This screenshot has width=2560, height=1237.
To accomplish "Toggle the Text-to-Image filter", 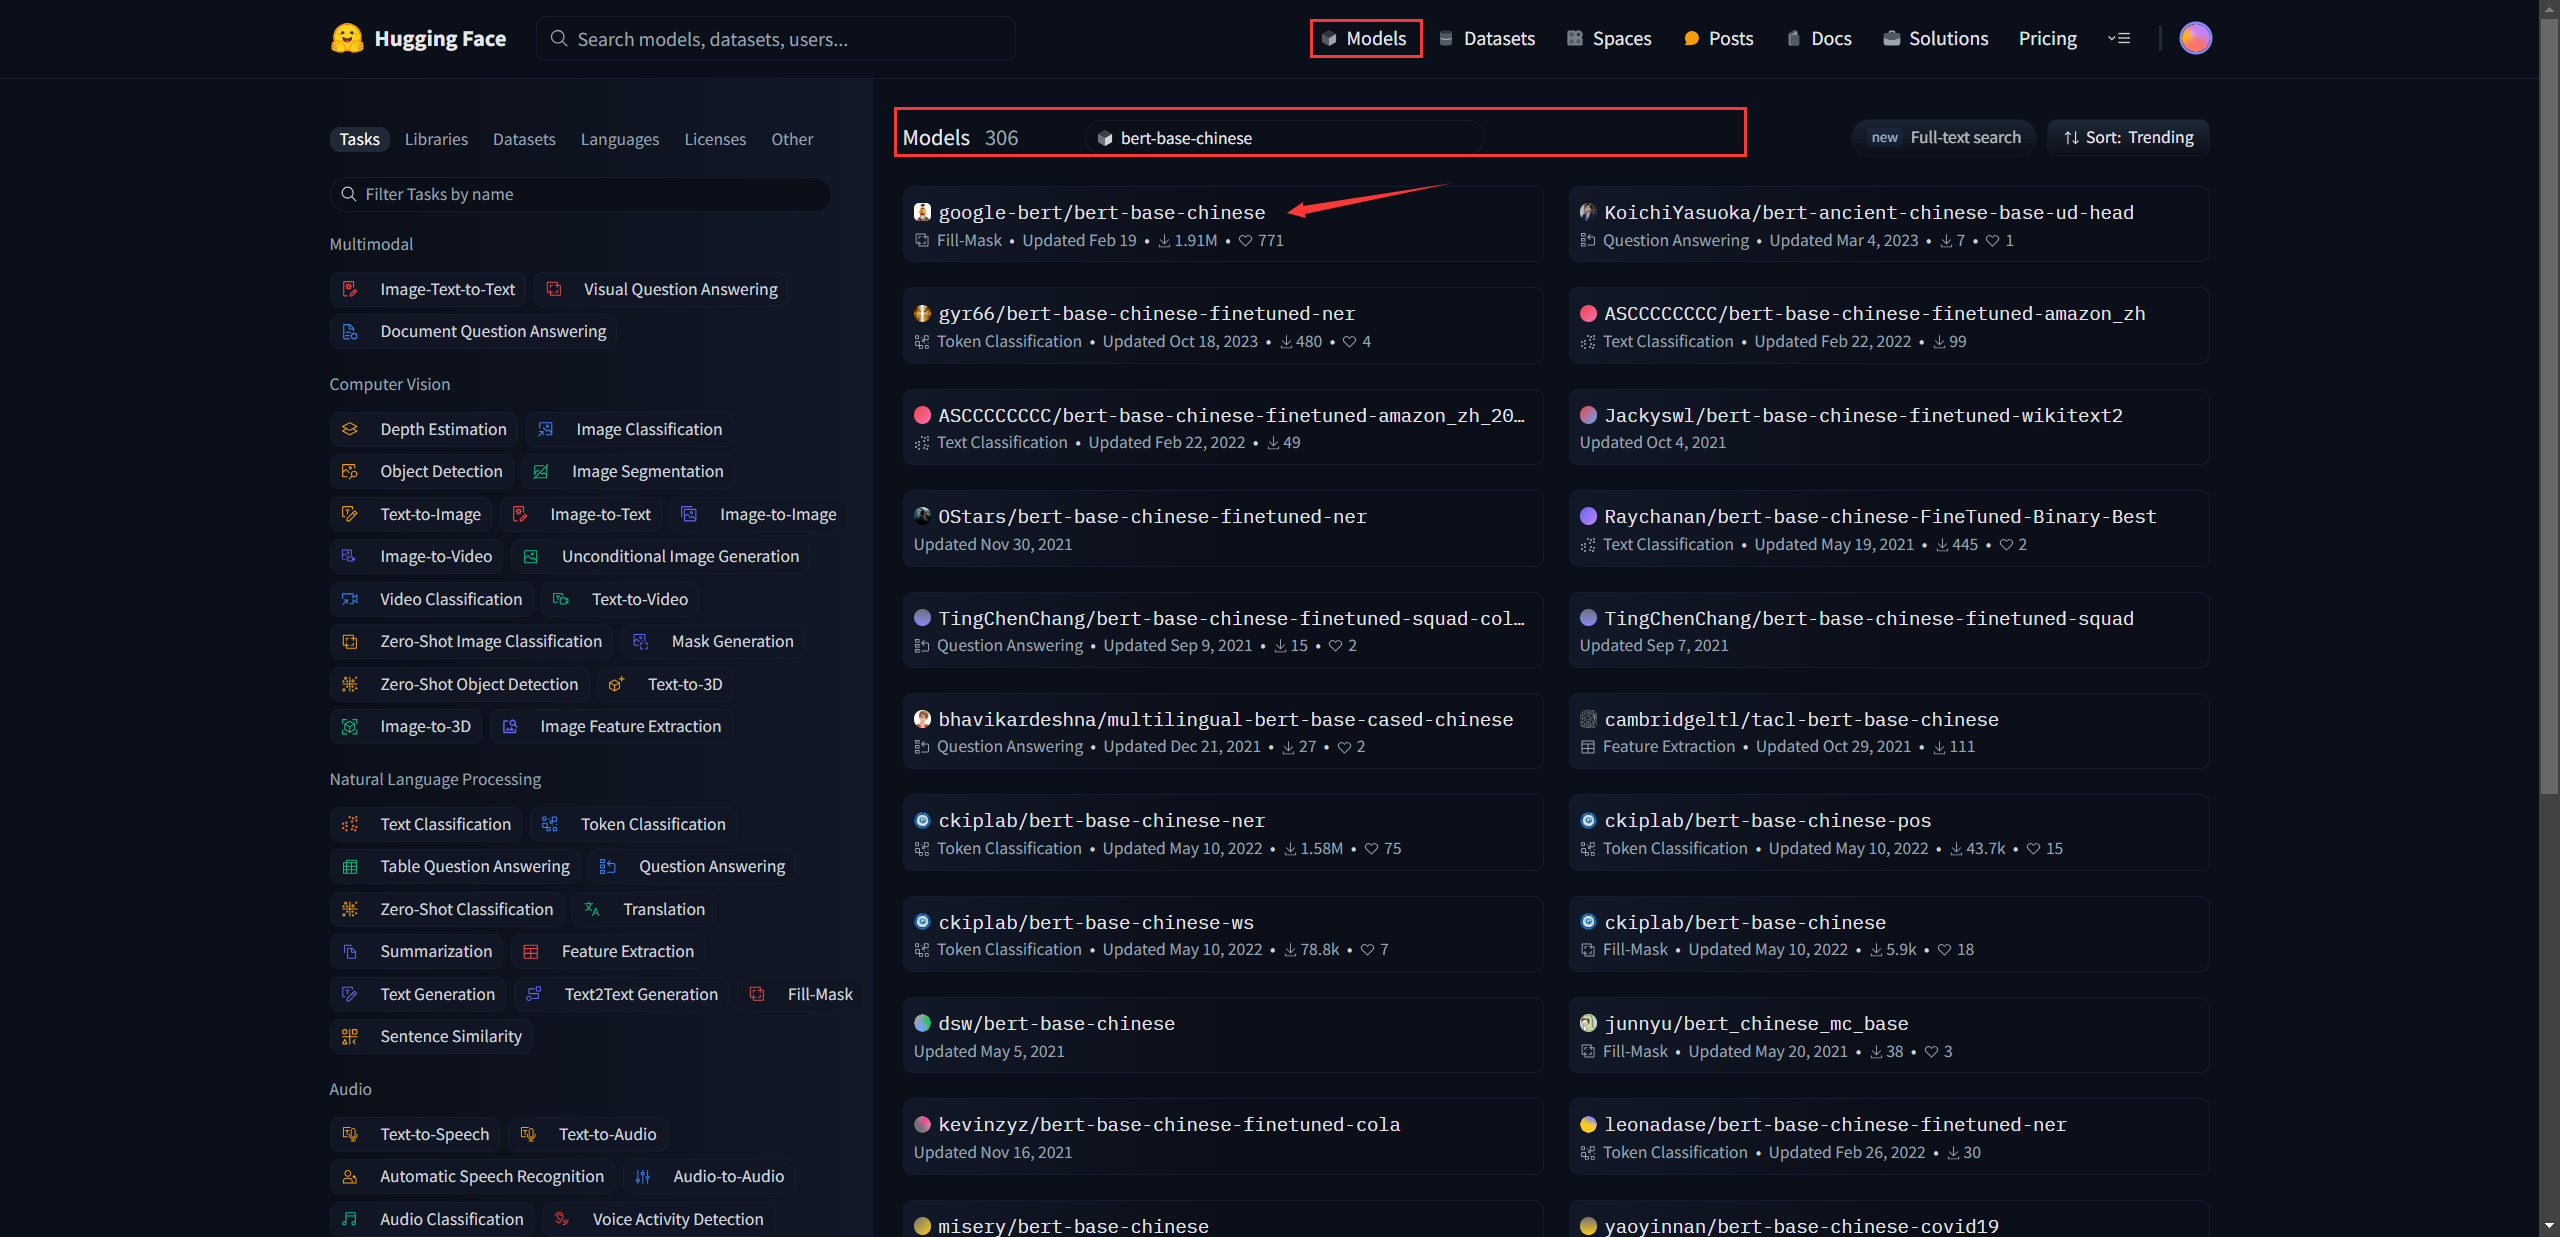I will tap(410, 514).
